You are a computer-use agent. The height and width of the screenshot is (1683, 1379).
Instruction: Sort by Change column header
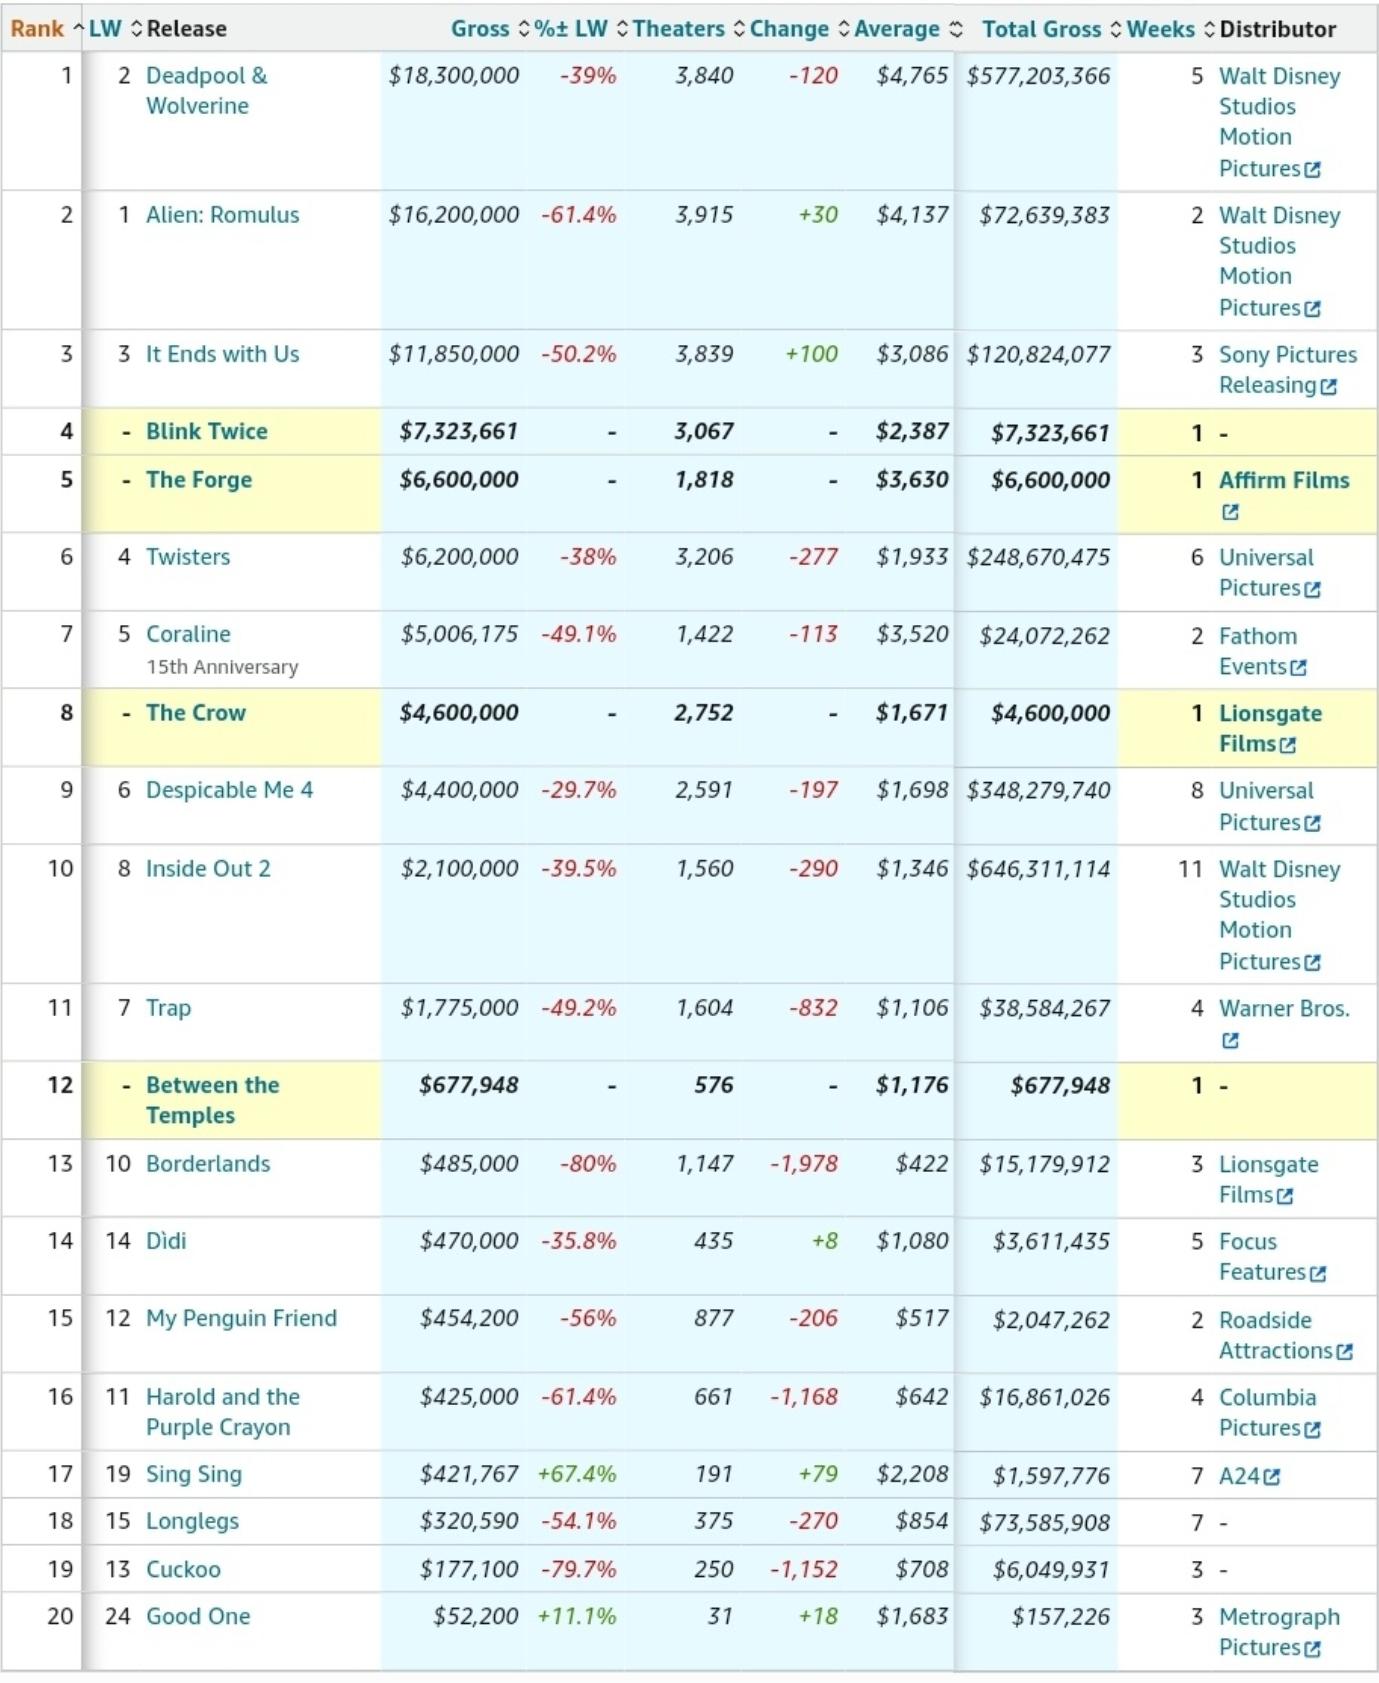click(x=799, y=28)
